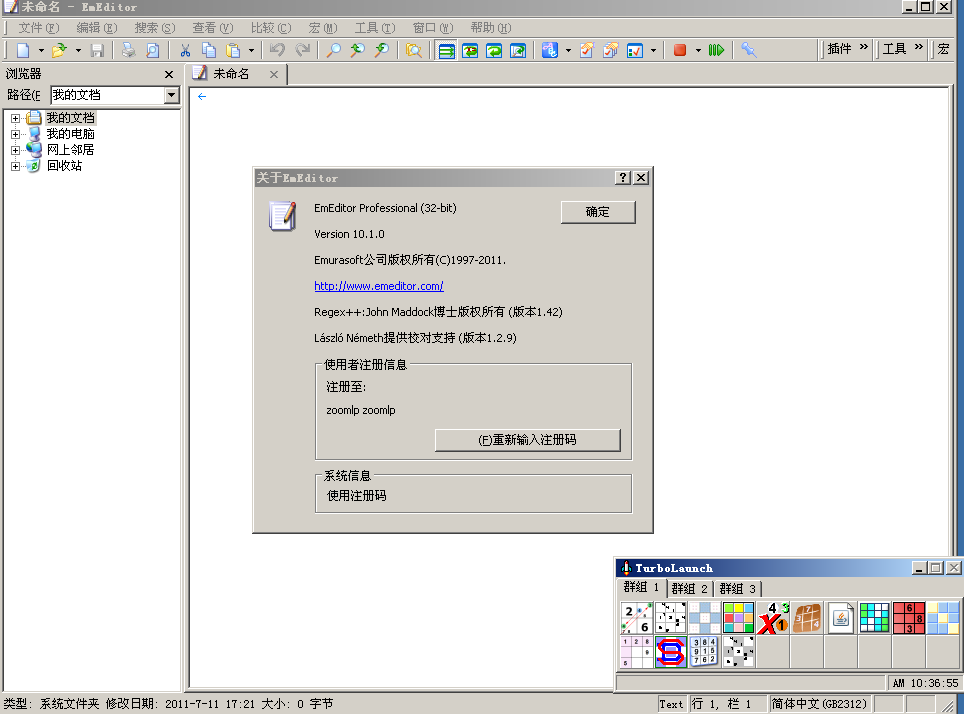Open the 编辑(E) menu
The image size is (964, 714).
pos(97,28)
